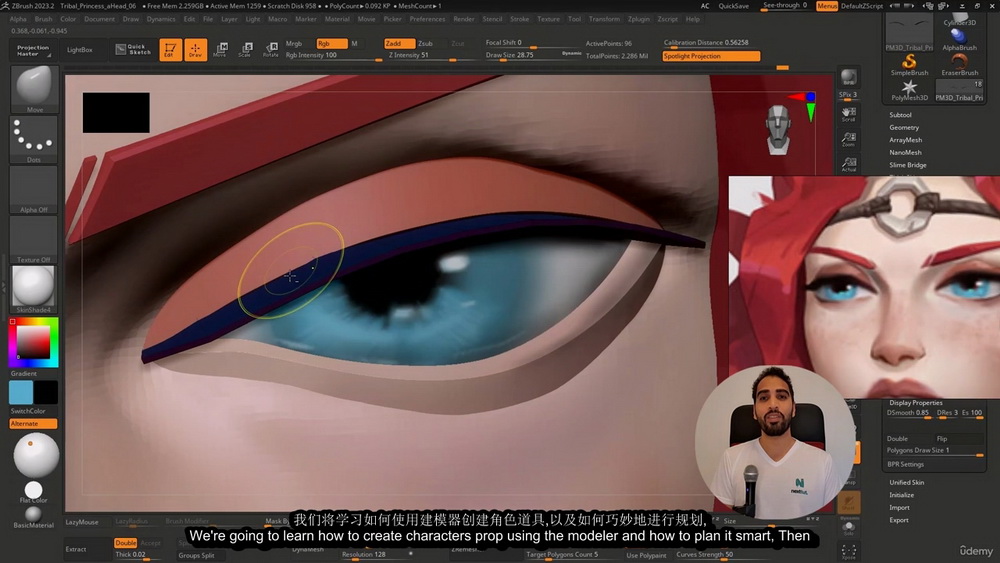Select the Move transform tool

click(220, 49)
